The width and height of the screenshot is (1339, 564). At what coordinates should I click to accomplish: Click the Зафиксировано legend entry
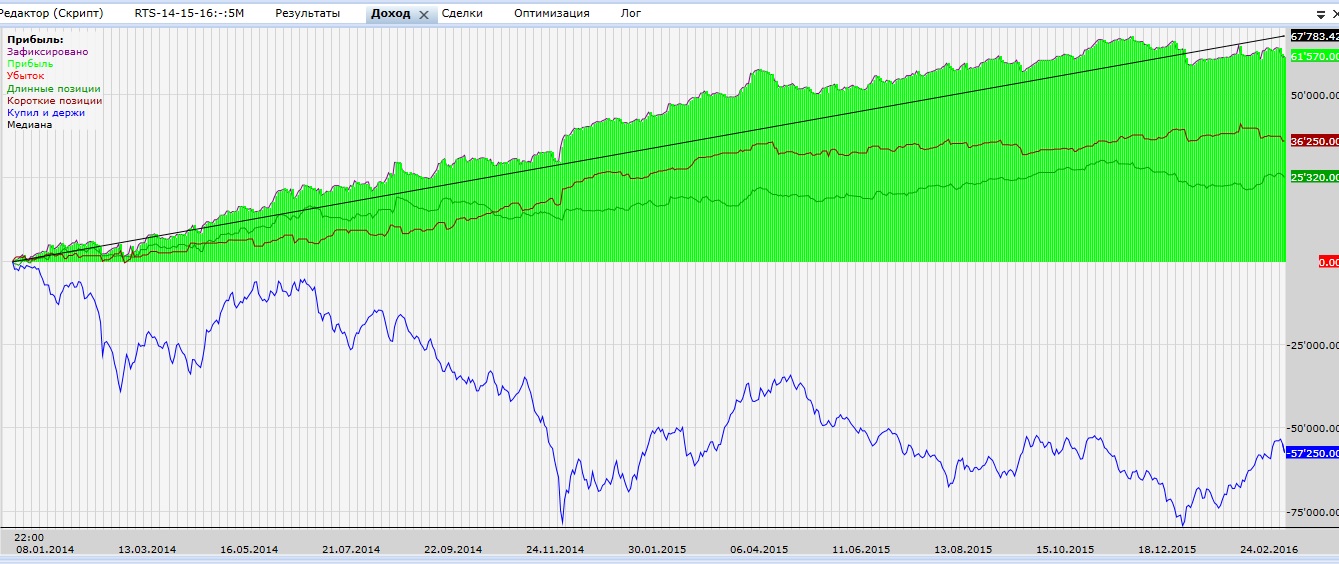pos(47,51)
